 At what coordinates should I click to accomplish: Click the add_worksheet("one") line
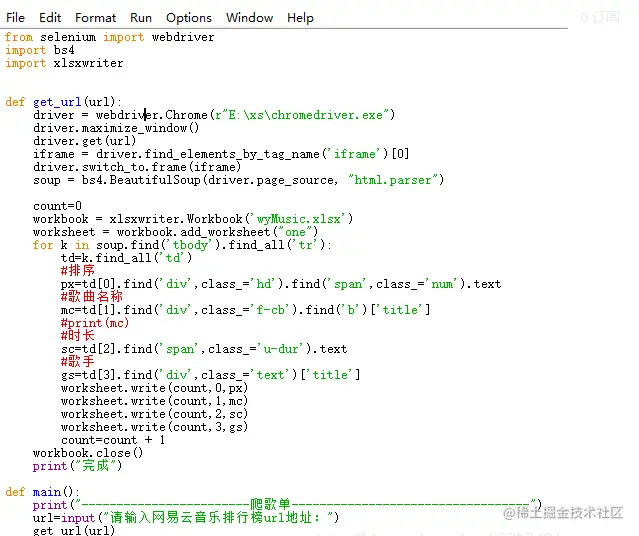tap(175, 232)
